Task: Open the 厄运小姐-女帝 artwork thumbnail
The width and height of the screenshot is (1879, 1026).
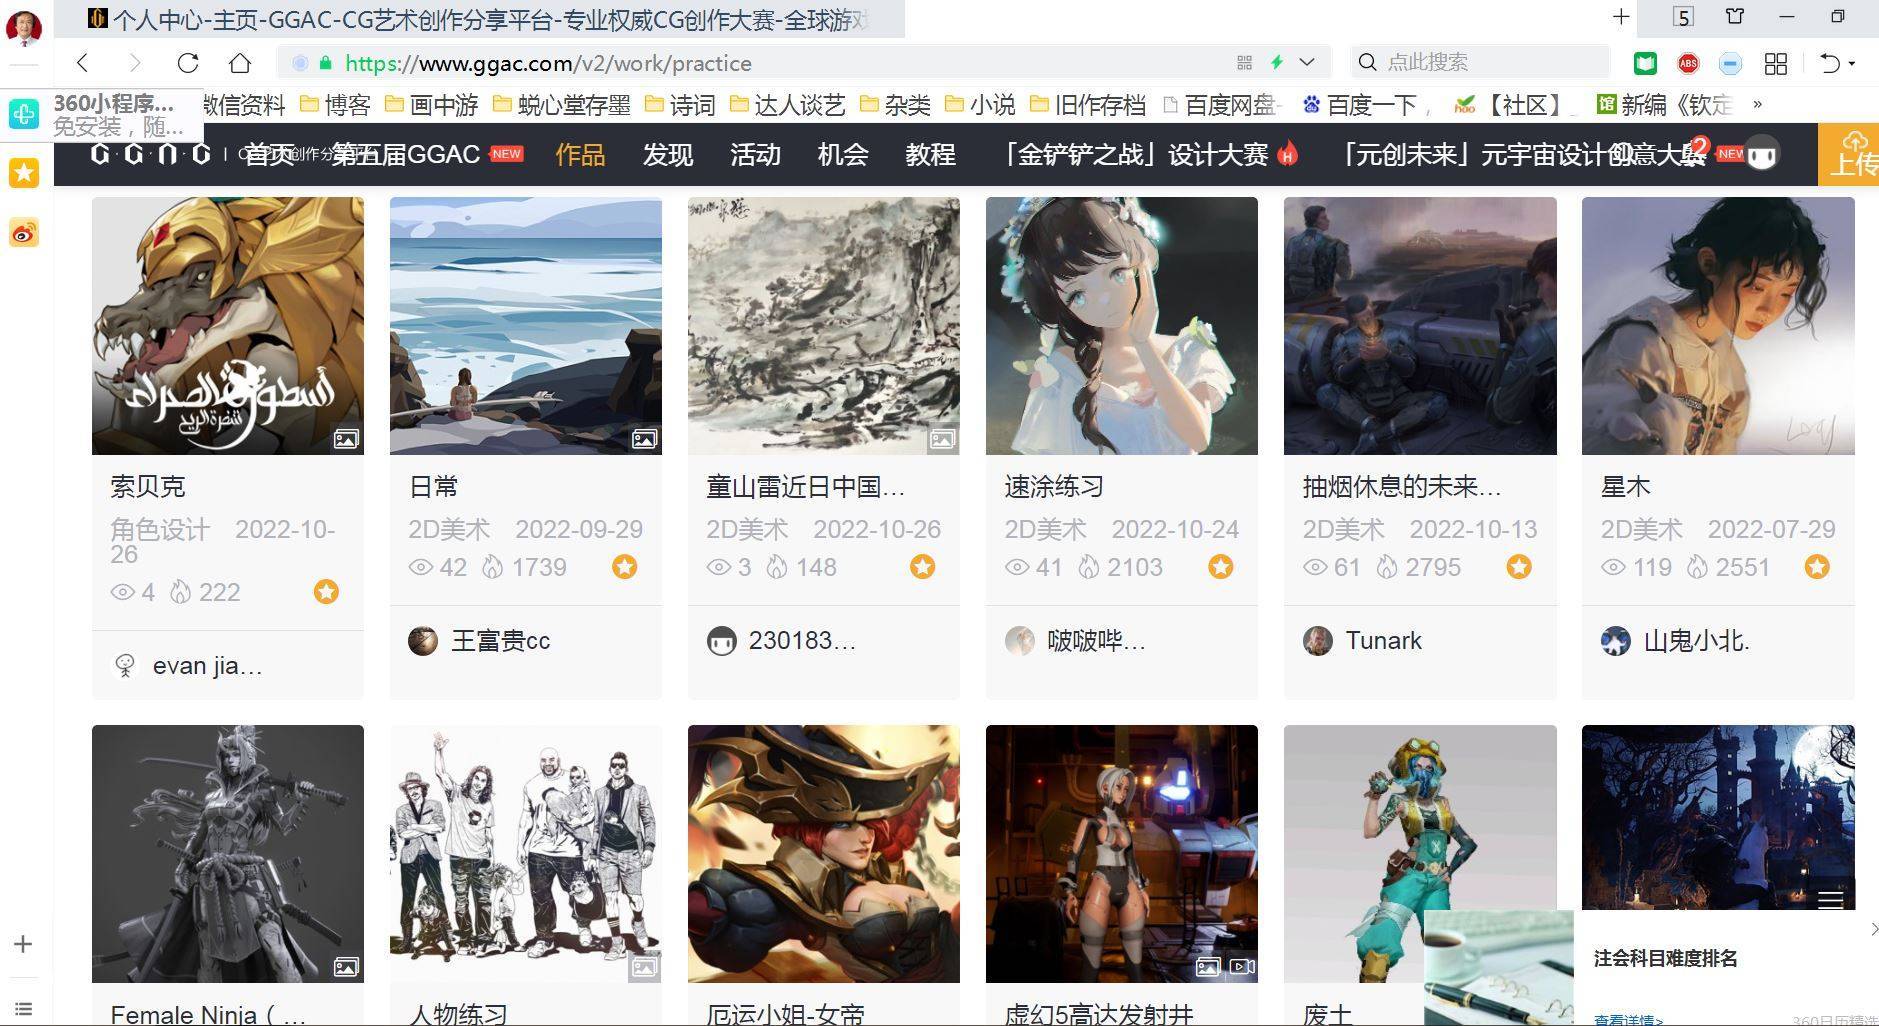Action: (x=824, y=854)
